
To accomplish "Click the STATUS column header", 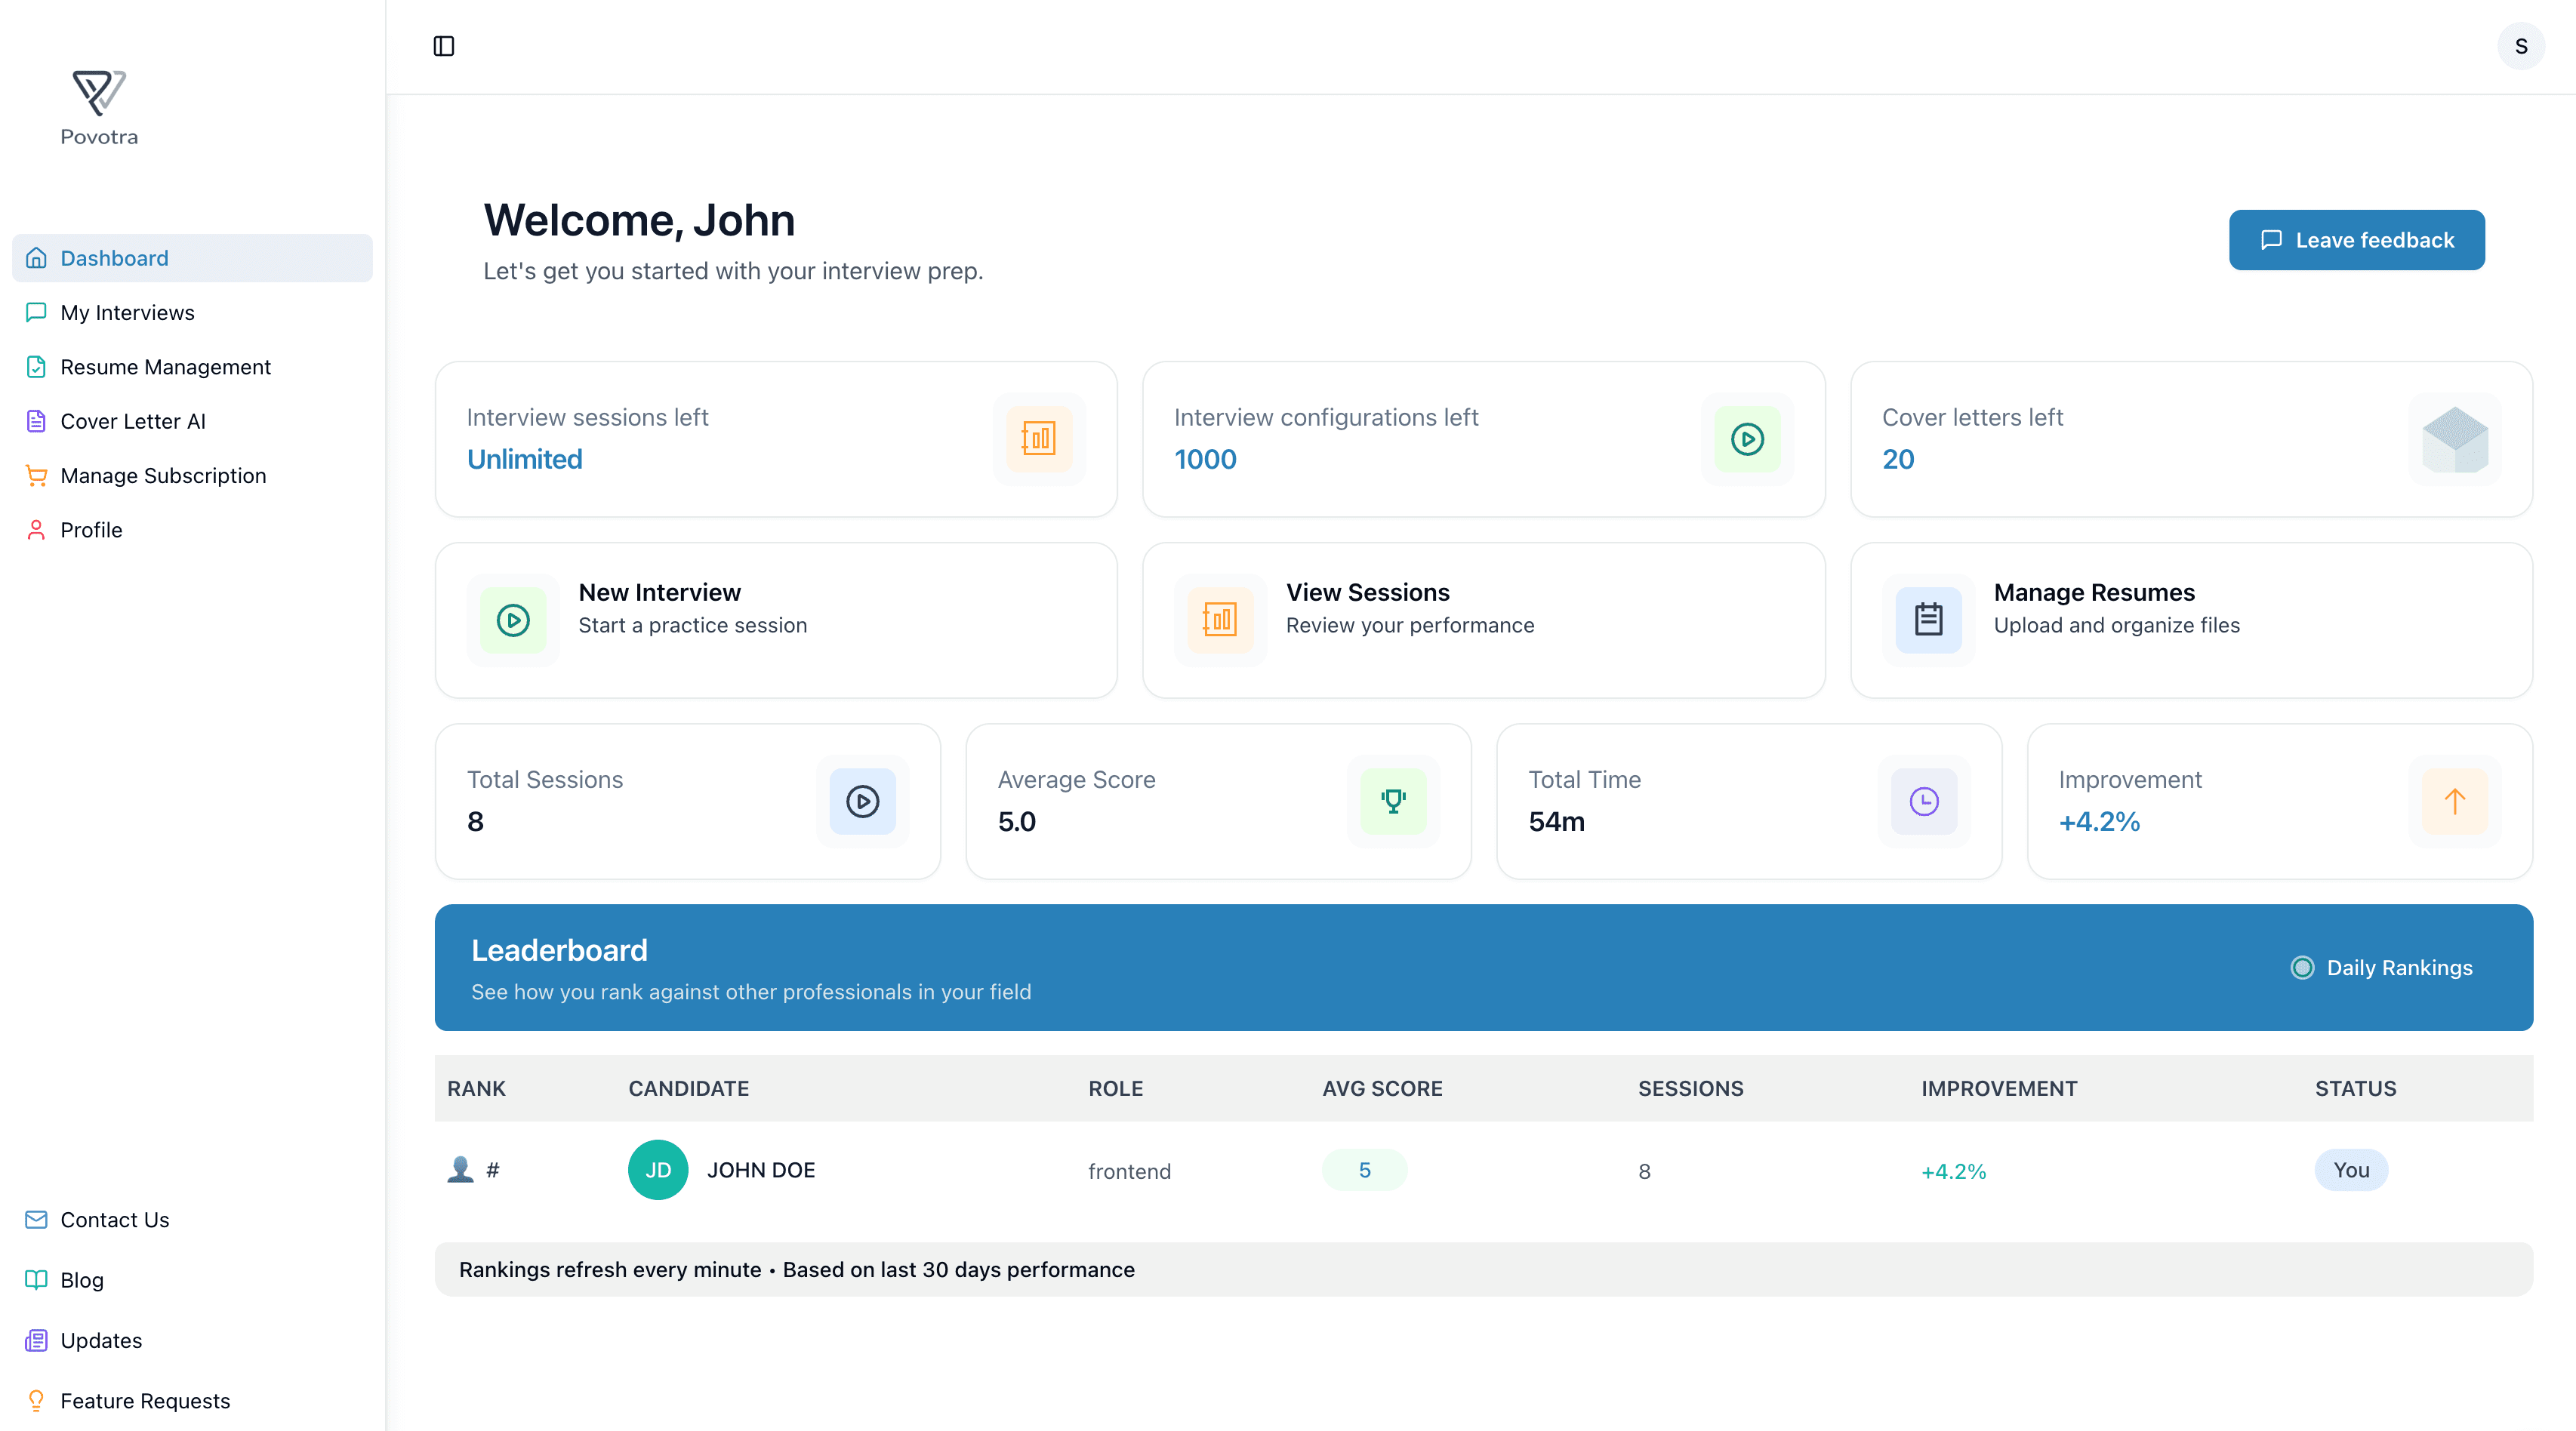I will (2355, 1088).
